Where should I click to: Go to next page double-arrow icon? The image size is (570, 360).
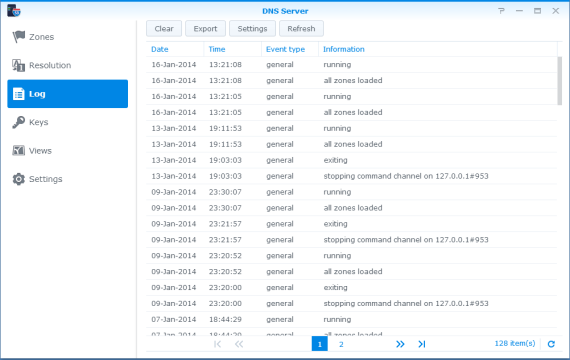tap(400, 344)
